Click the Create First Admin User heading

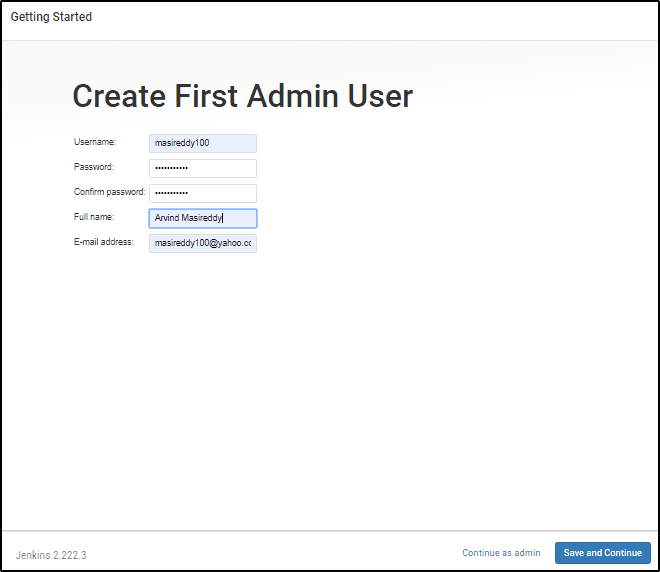click(242, 96)
